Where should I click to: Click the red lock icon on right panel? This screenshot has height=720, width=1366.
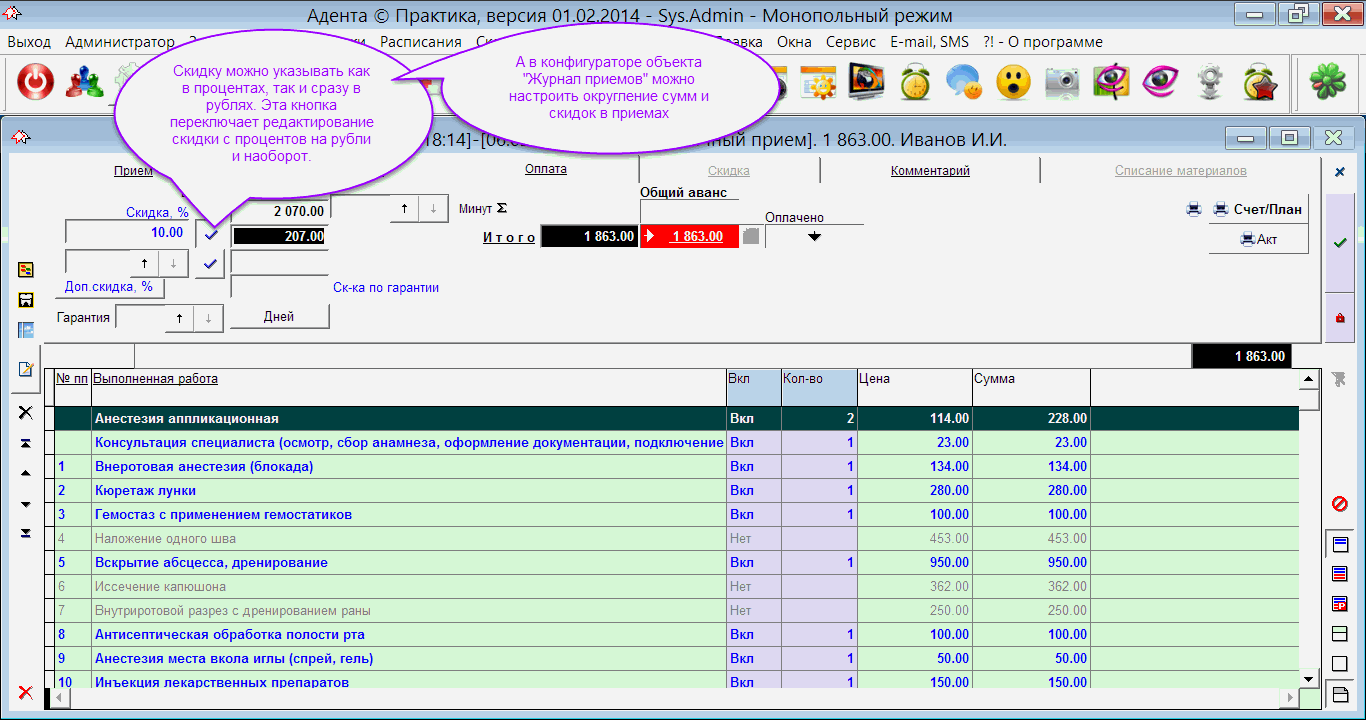tap(1340, 318)
